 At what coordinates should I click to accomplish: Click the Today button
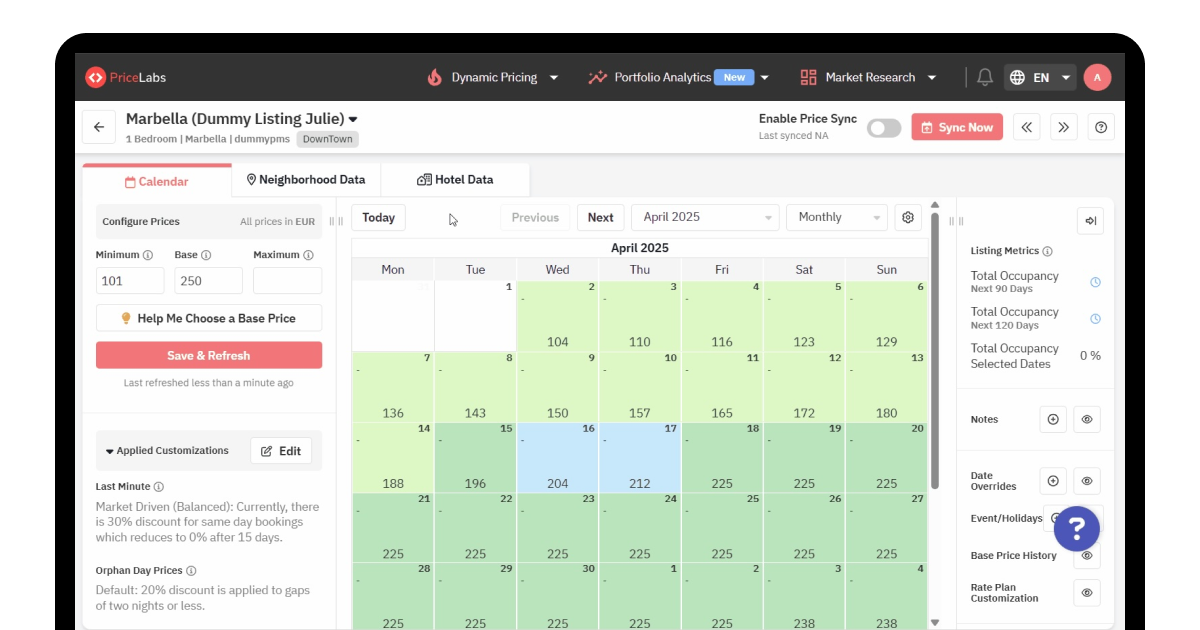(x=379, y=217)
